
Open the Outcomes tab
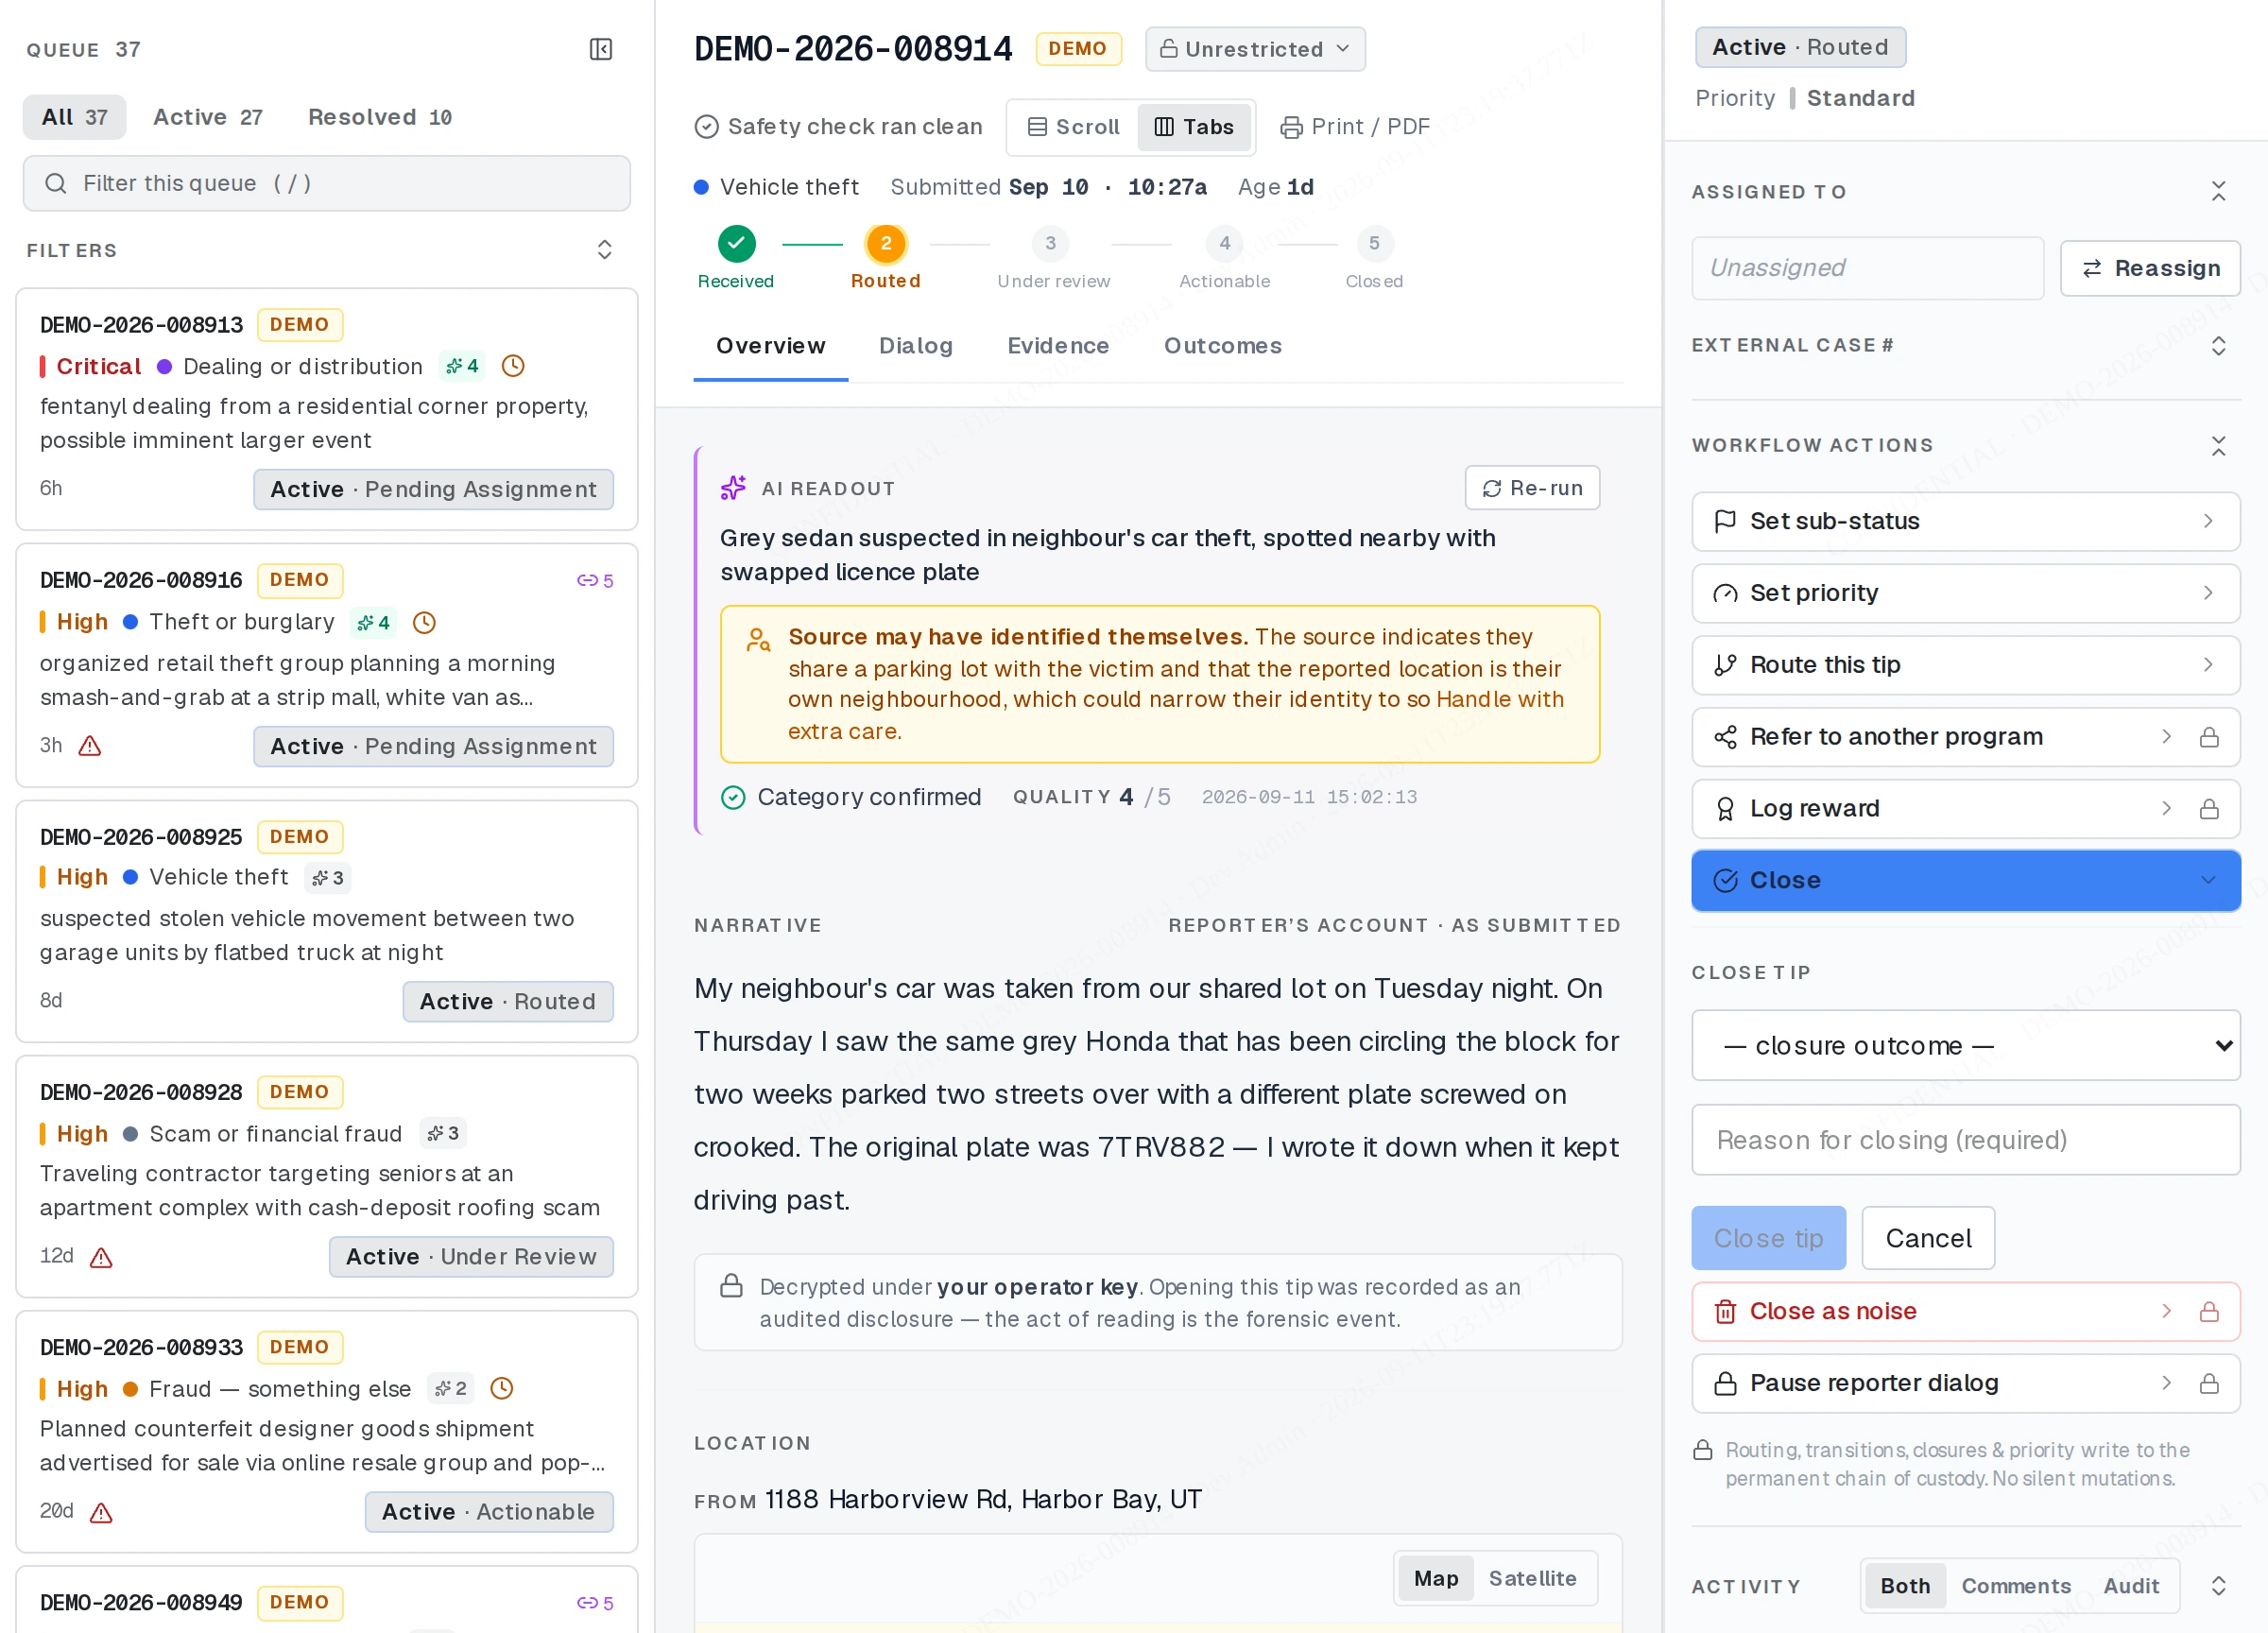pos(1222,346)
